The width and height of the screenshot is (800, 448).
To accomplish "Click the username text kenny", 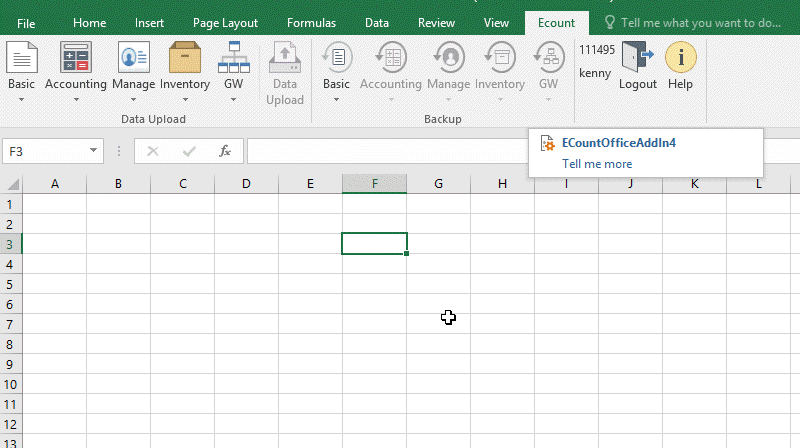I will (595, 73).
